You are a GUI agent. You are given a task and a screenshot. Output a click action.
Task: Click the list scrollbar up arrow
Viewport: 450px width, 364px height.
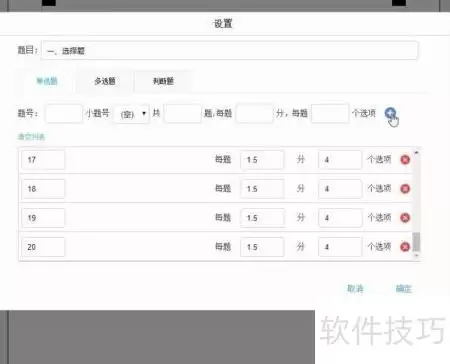coord(416,152)
